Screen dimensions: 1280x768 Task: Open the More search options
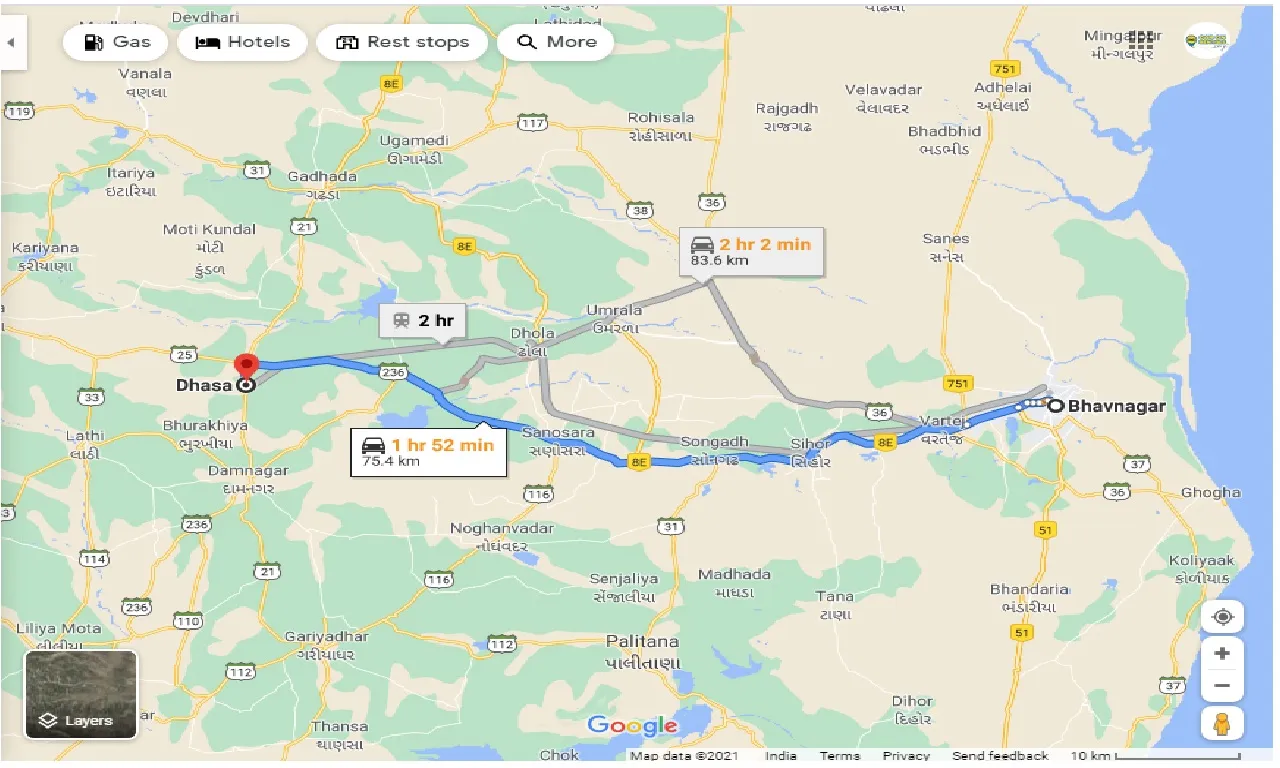(x=556, y=42)
